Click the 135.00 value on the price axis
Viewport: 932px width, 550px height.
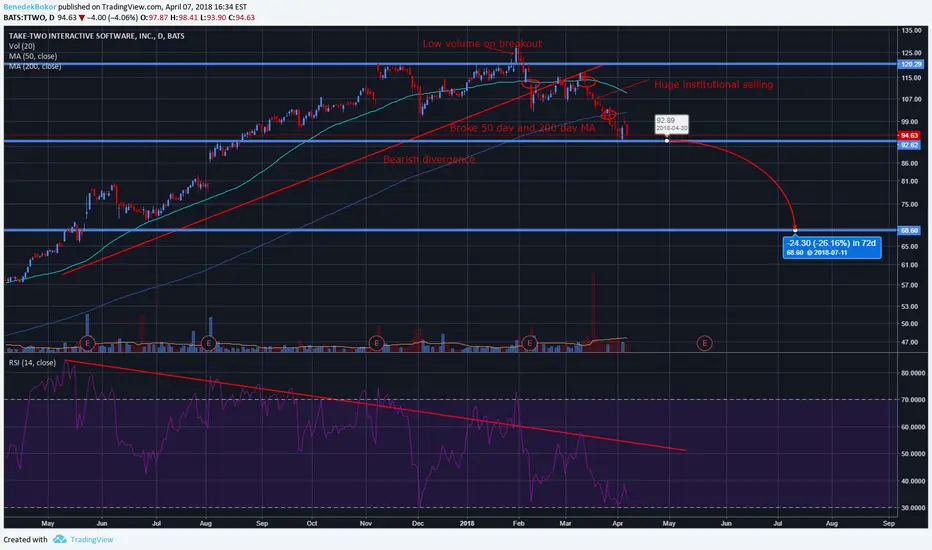[x=911, y=30]
